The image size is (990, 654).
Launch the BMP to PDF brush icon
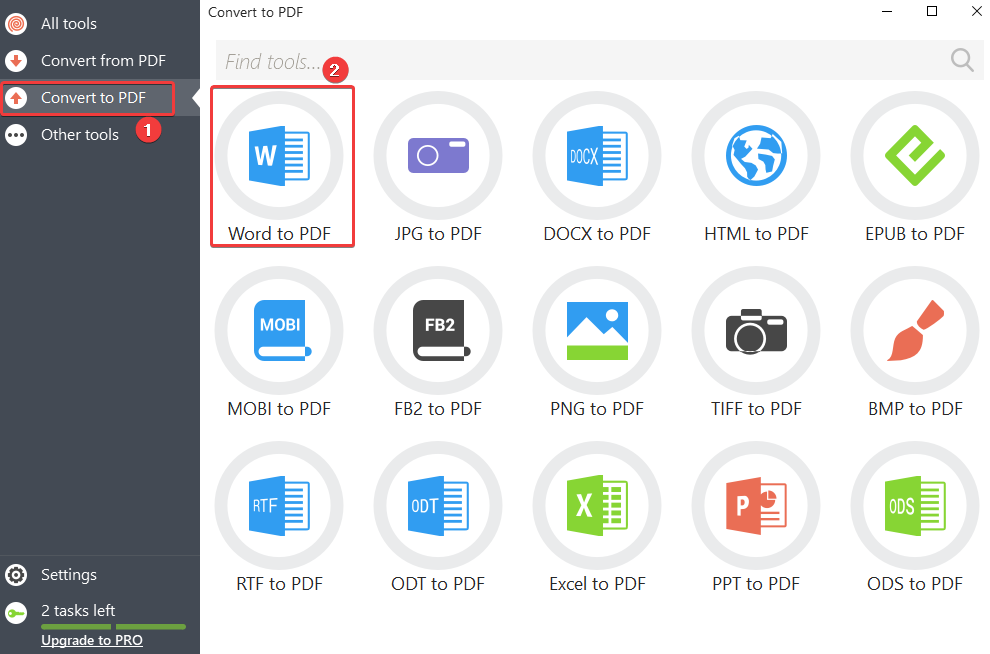click(x=915, y=331)
